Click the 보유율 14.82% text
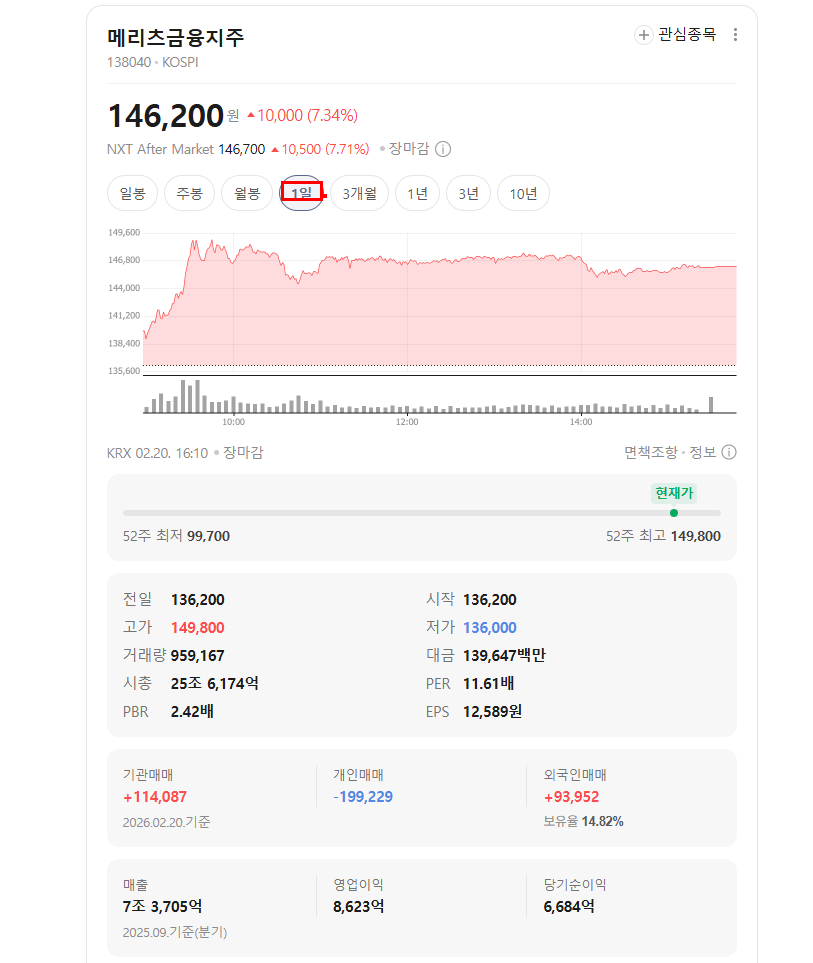The height and width of the screenshot is (963, 813). click(x=583, y=822)
